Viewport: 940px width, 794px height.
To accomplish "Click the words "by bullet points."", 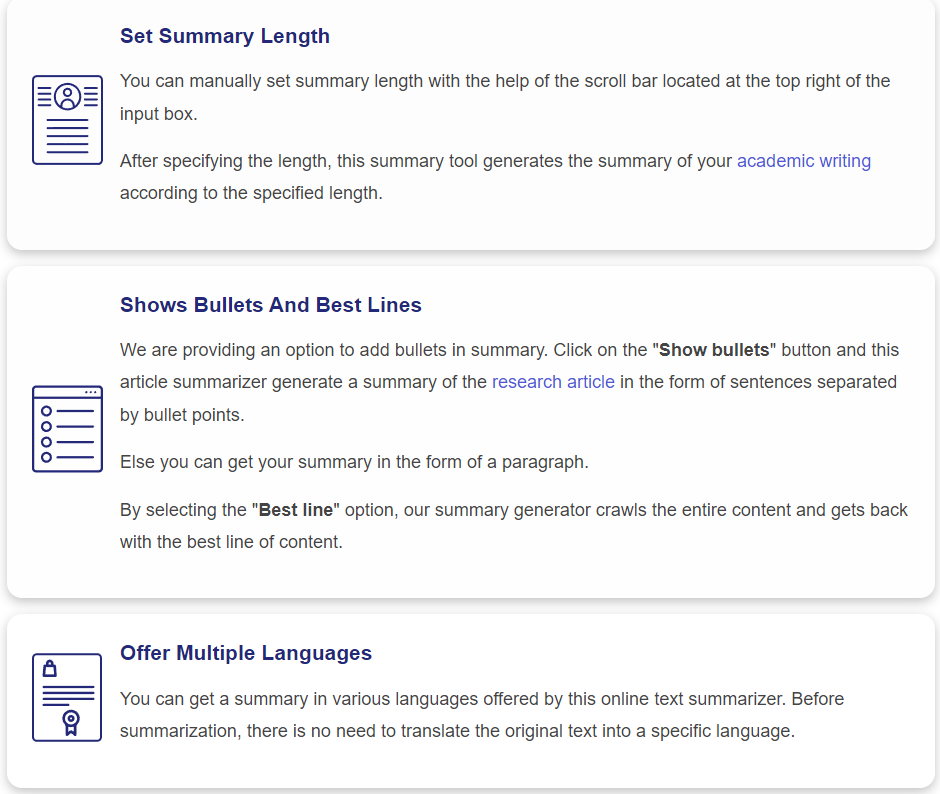I will (x=182, y=414).
